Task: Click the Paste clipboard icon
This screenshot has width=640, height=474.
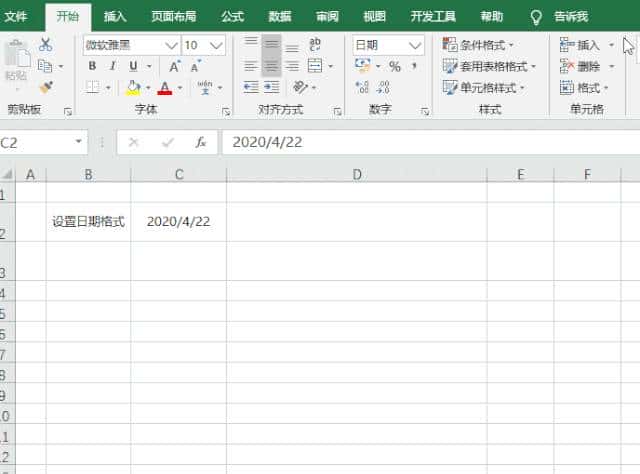Action: tap(17, 54)
